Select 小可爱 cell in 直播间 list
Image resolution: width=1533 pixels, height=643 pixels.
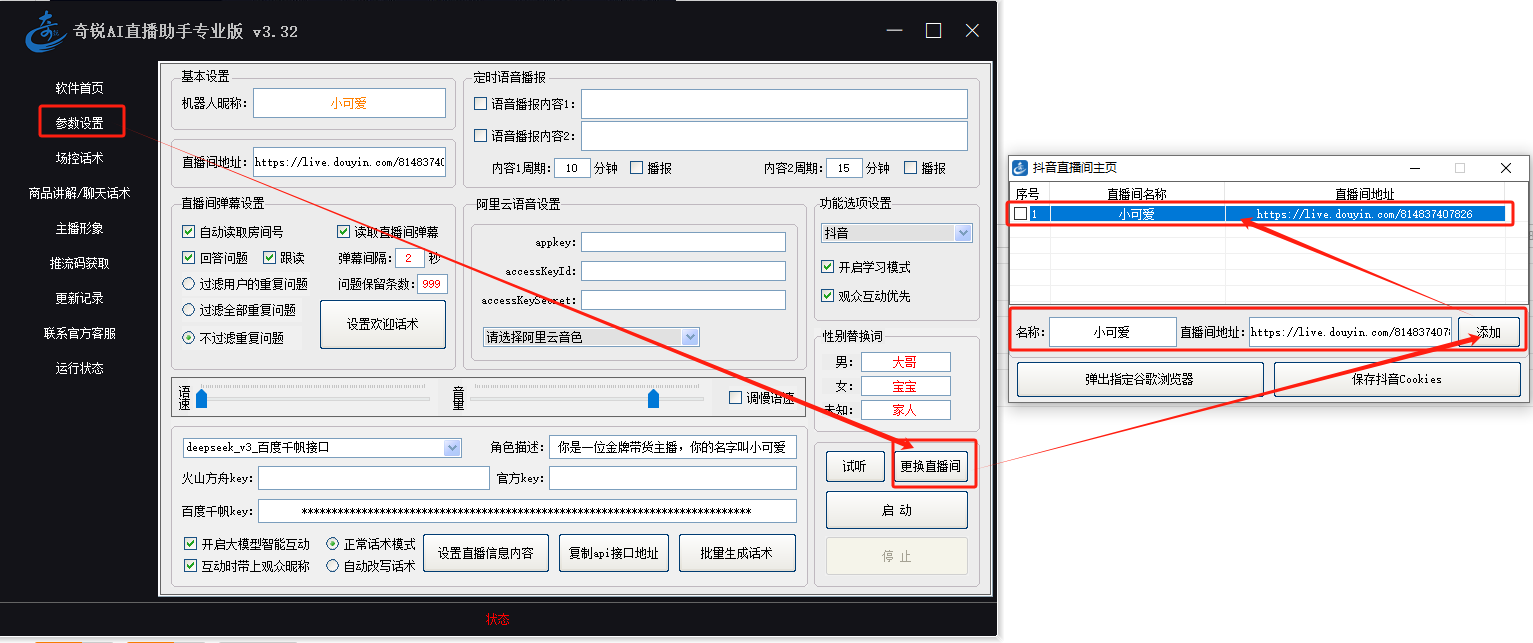click(1137, 214)
